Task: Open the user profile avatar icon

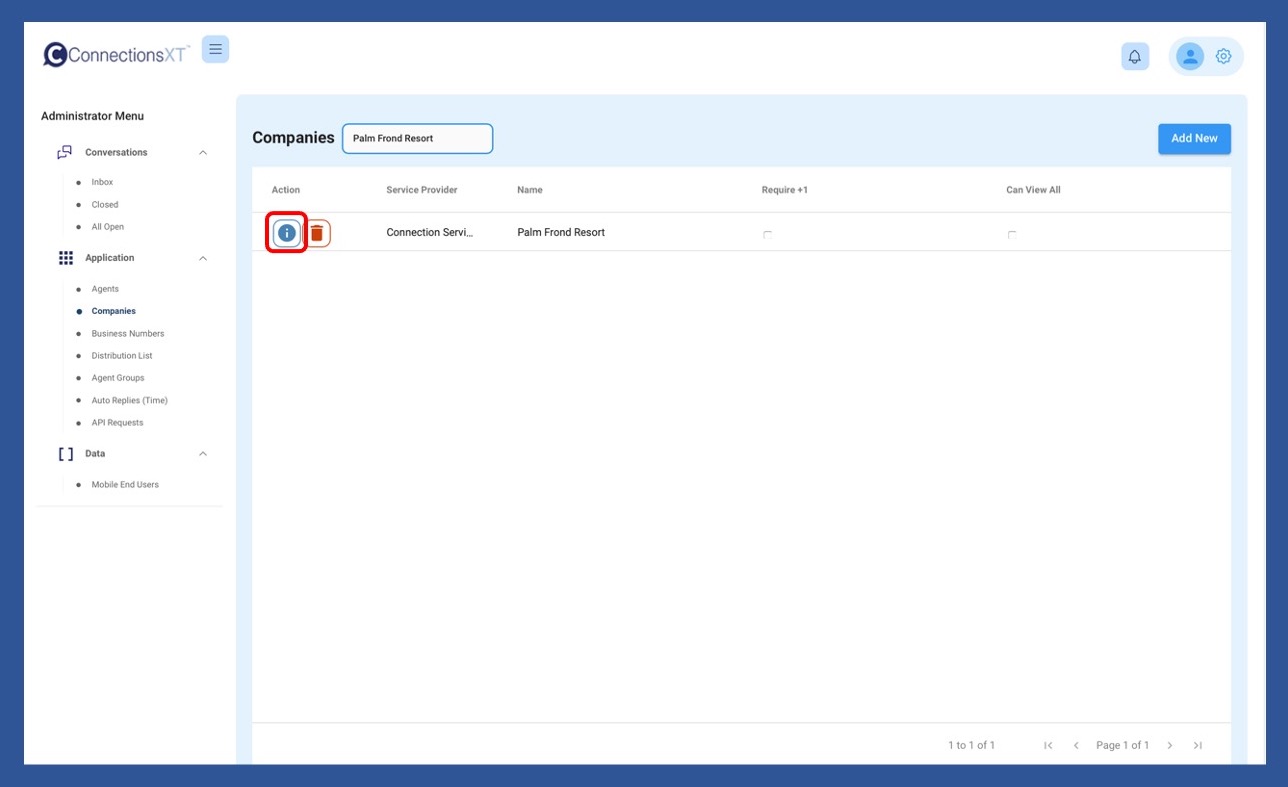Action: pos(1189,57)
